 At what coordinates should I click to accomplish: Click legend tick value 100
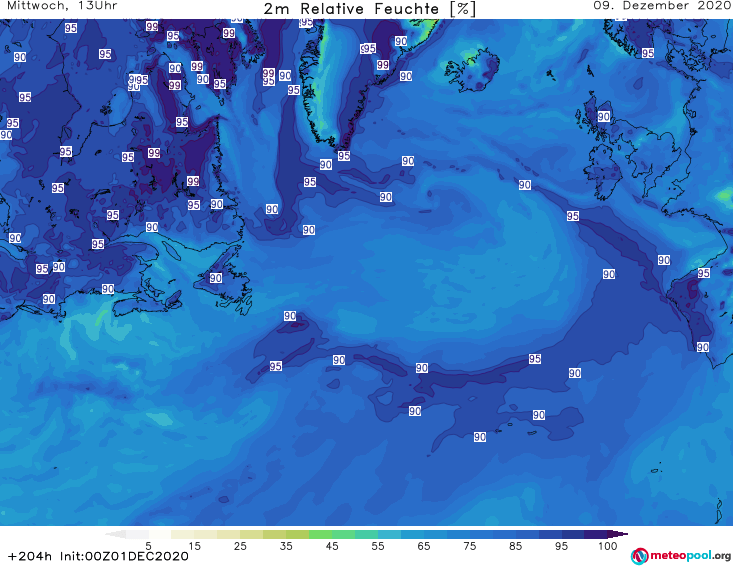pyautogui.click(x=608, y=546)
